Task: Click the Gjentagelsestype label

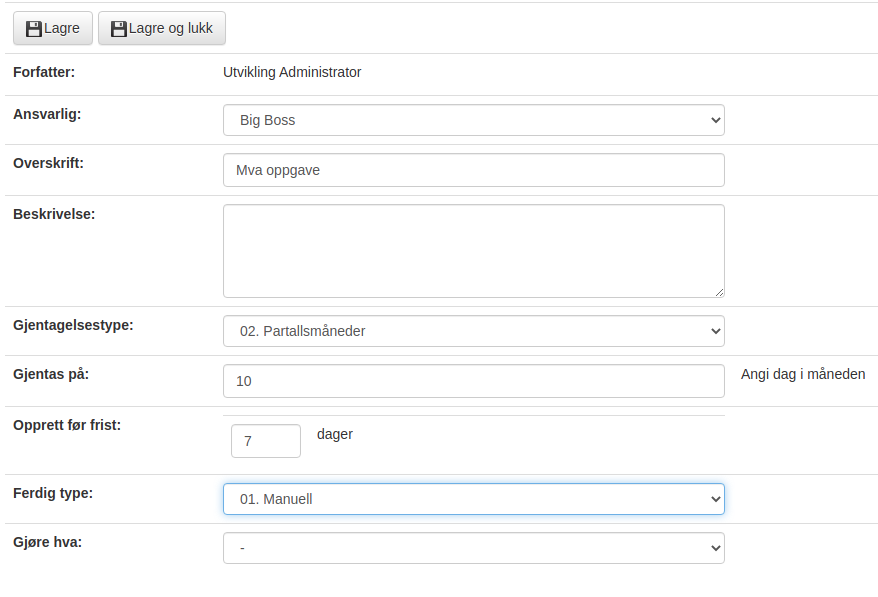Action: click(x=73, y=325)
